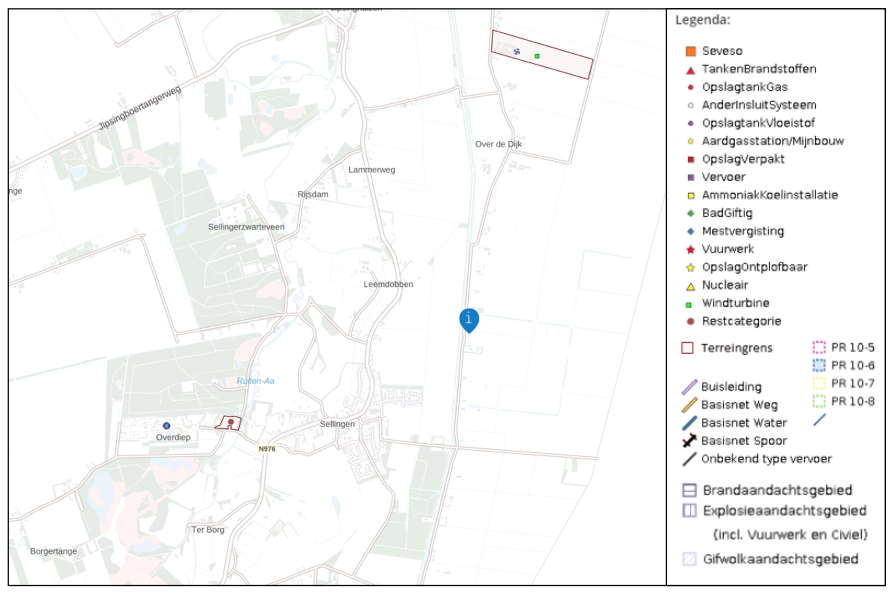Click the blue Mestvergisting diamond icon
This screenshot has height=592, width=893.
pyautogui.click(x=691, y=231)
